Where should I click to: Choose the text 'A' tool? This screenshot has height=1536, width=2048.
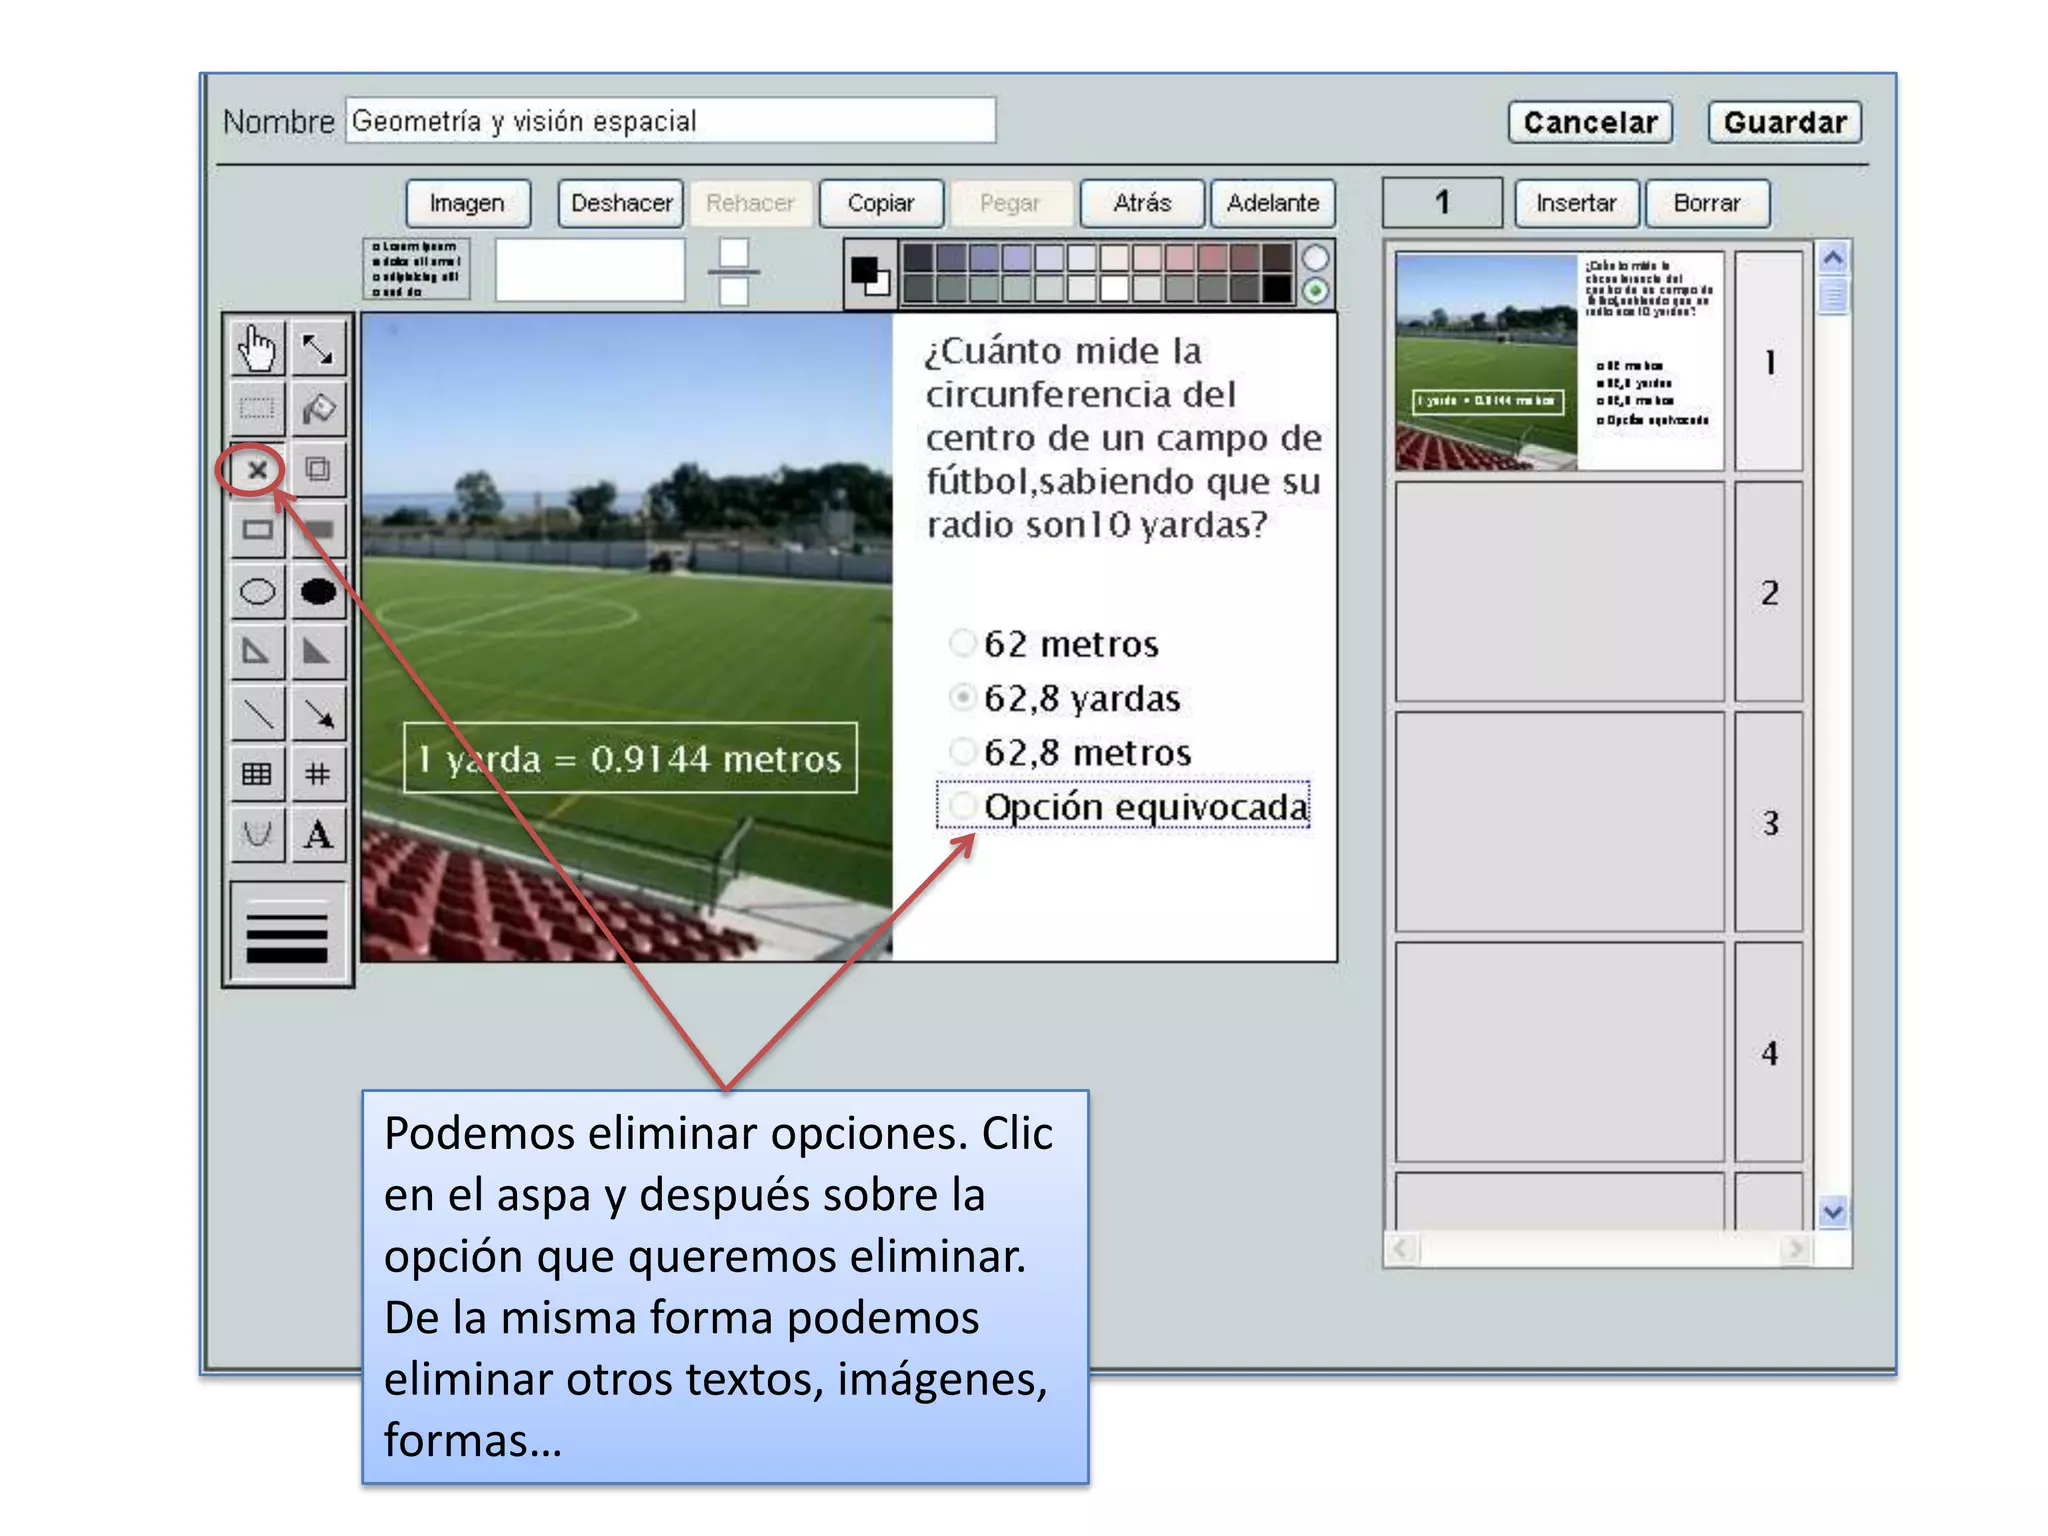click(x=318, y=834)
